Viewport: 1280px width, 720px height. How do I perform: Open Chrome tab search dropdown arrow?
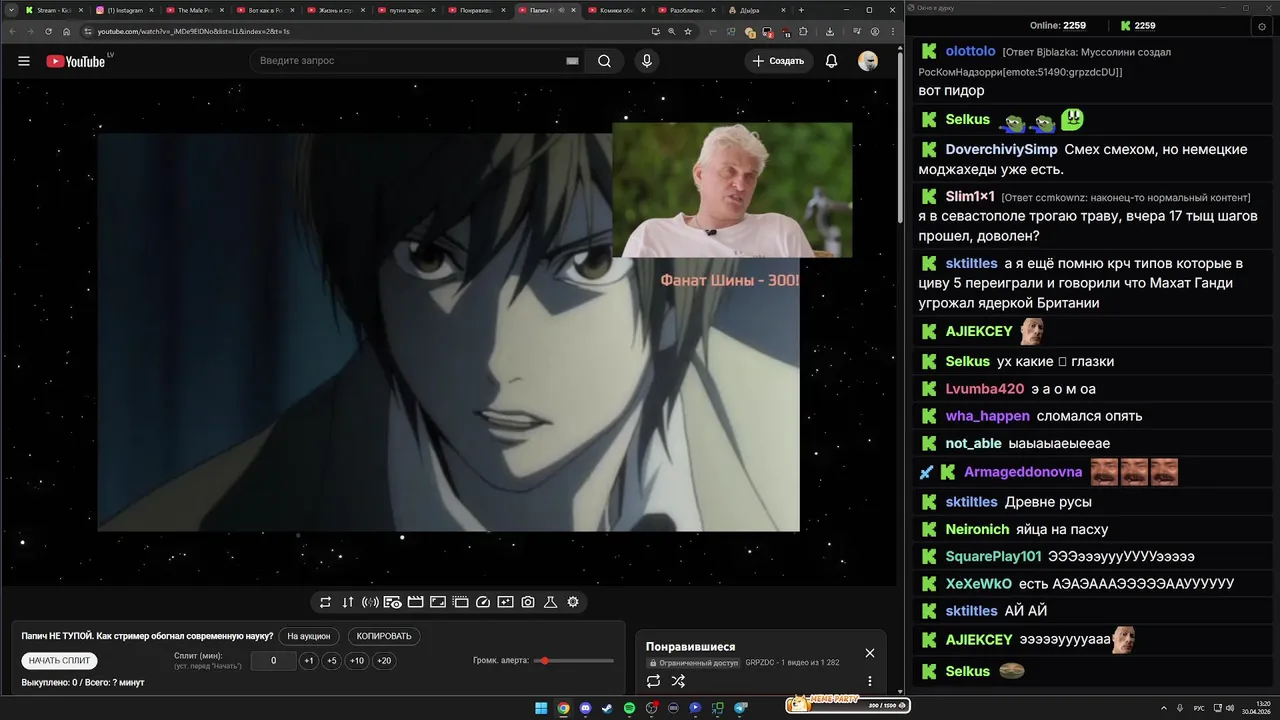(9, 10)
